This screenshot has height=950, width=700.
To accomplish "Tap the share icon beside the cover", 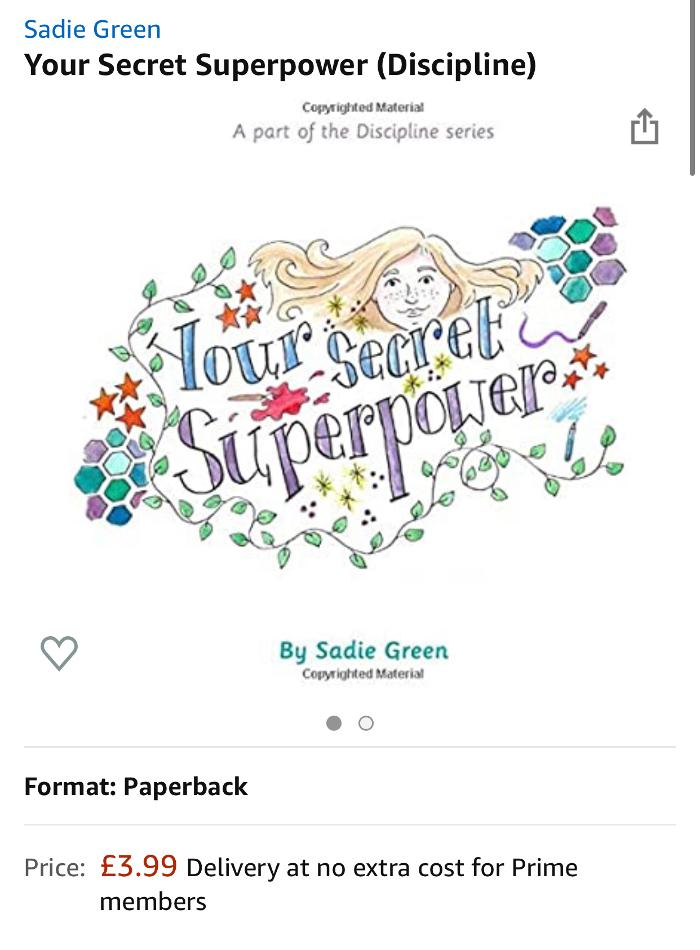I will (x=644, y=126).
